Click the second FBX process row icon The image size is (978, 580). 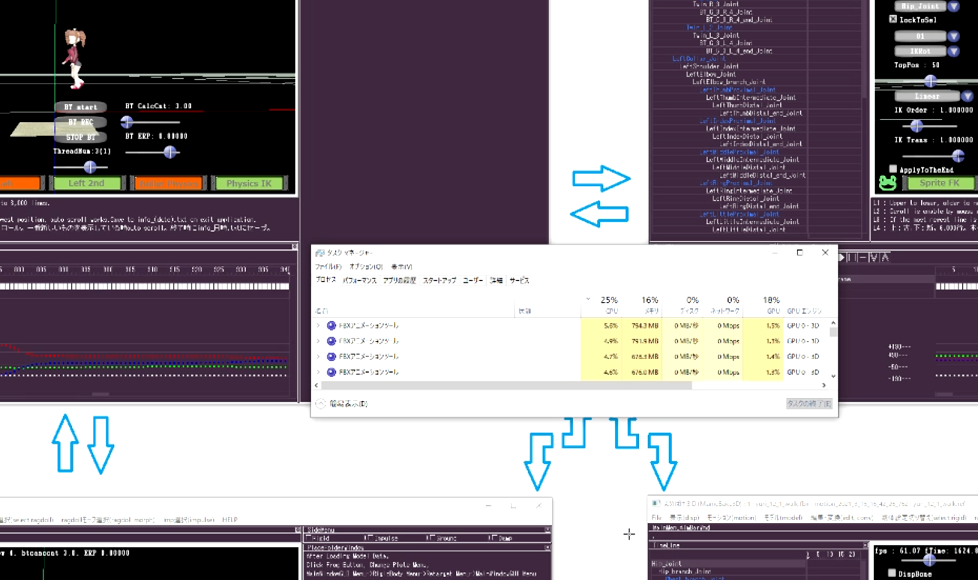331,341
